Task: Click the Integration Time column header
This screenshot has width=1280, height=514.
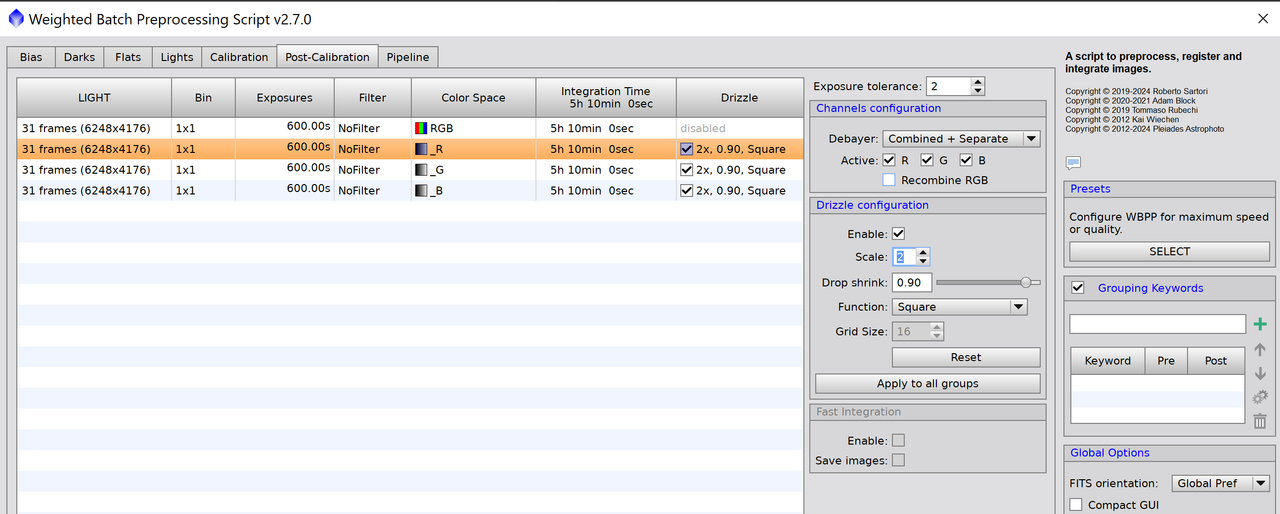Action: tap(606, 98)
